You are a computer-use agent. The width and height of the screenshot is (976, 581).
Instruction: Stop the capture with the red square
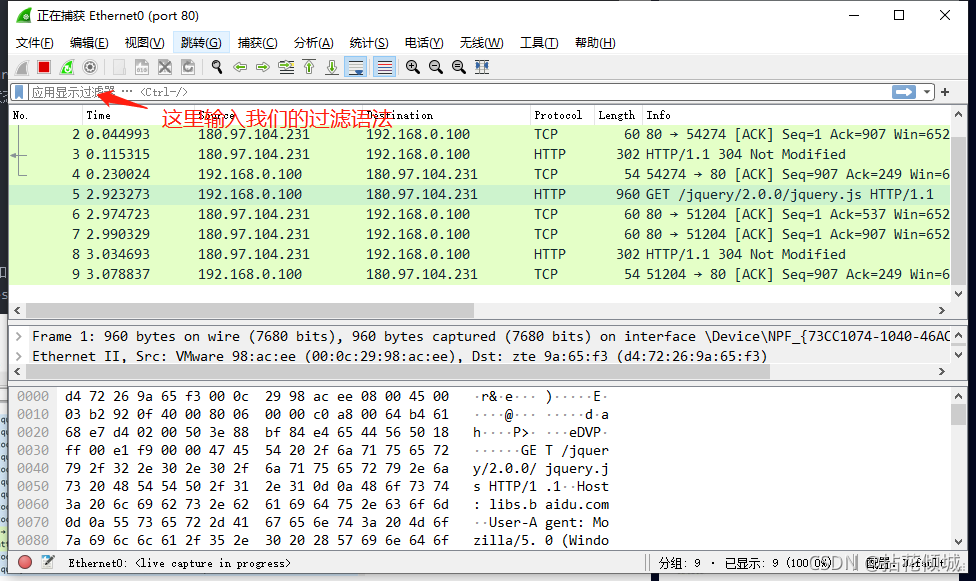(44, 67)
